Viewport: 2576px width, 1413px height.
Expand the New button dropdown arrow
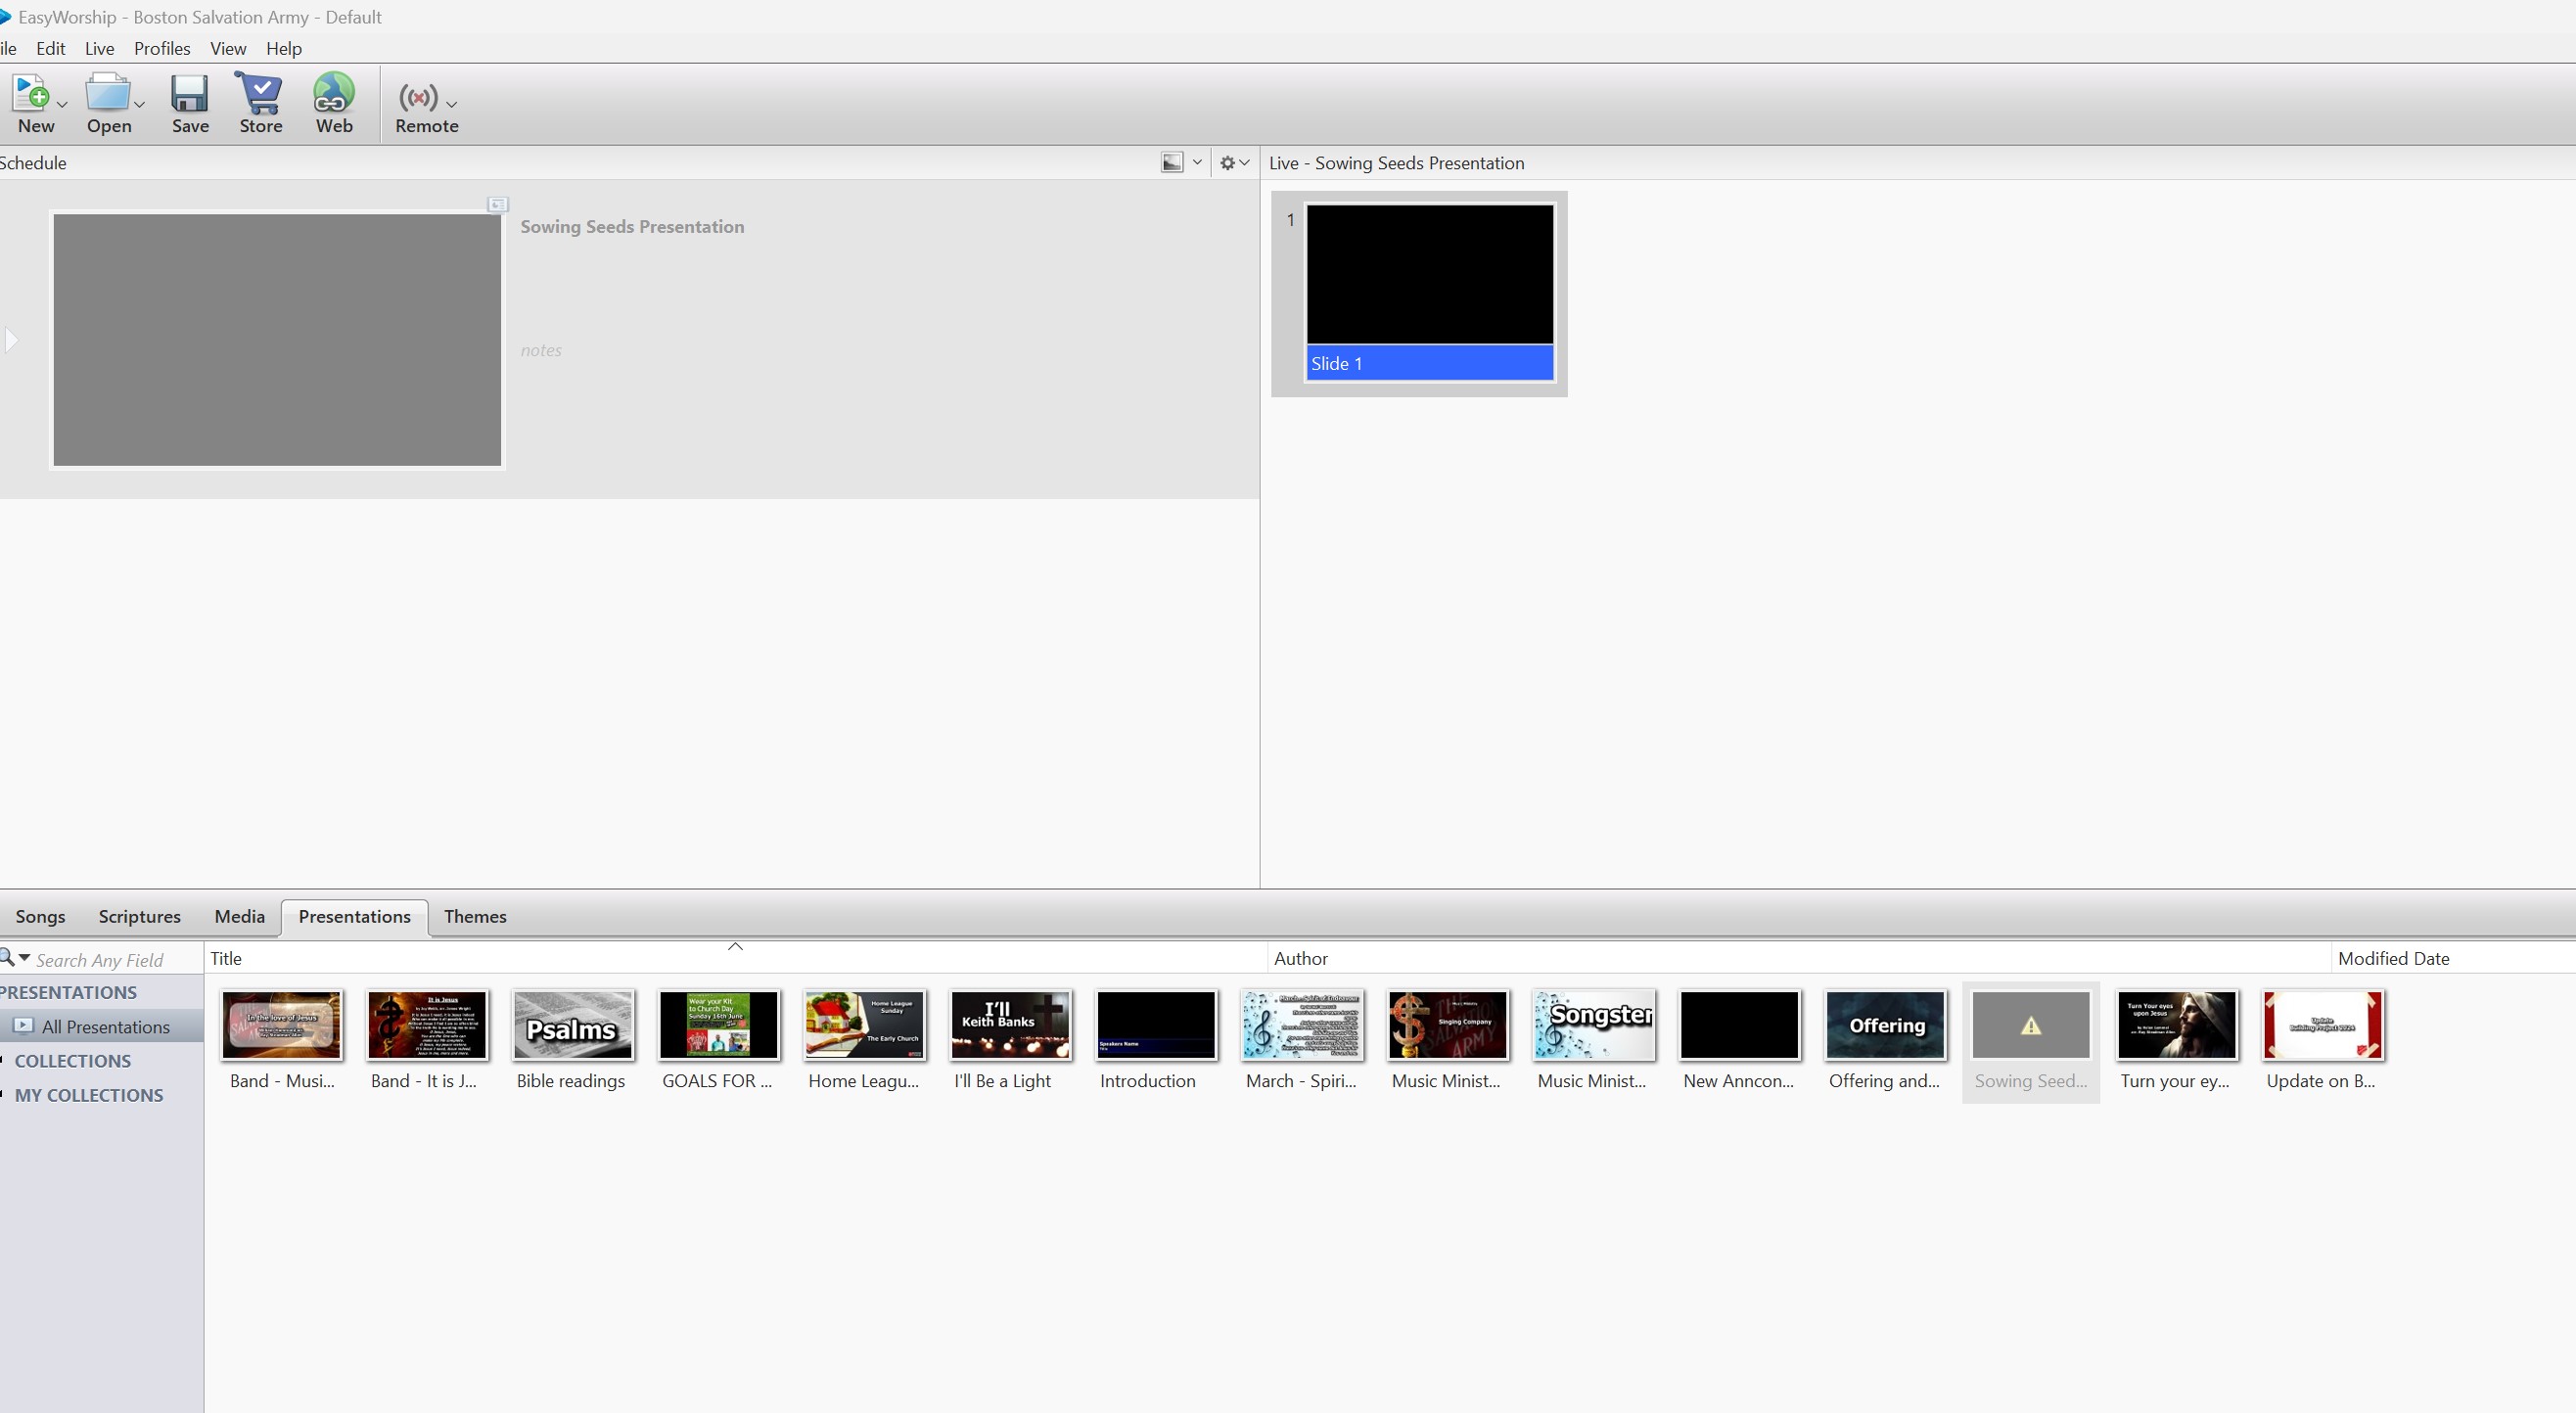(x=62, y=105)
